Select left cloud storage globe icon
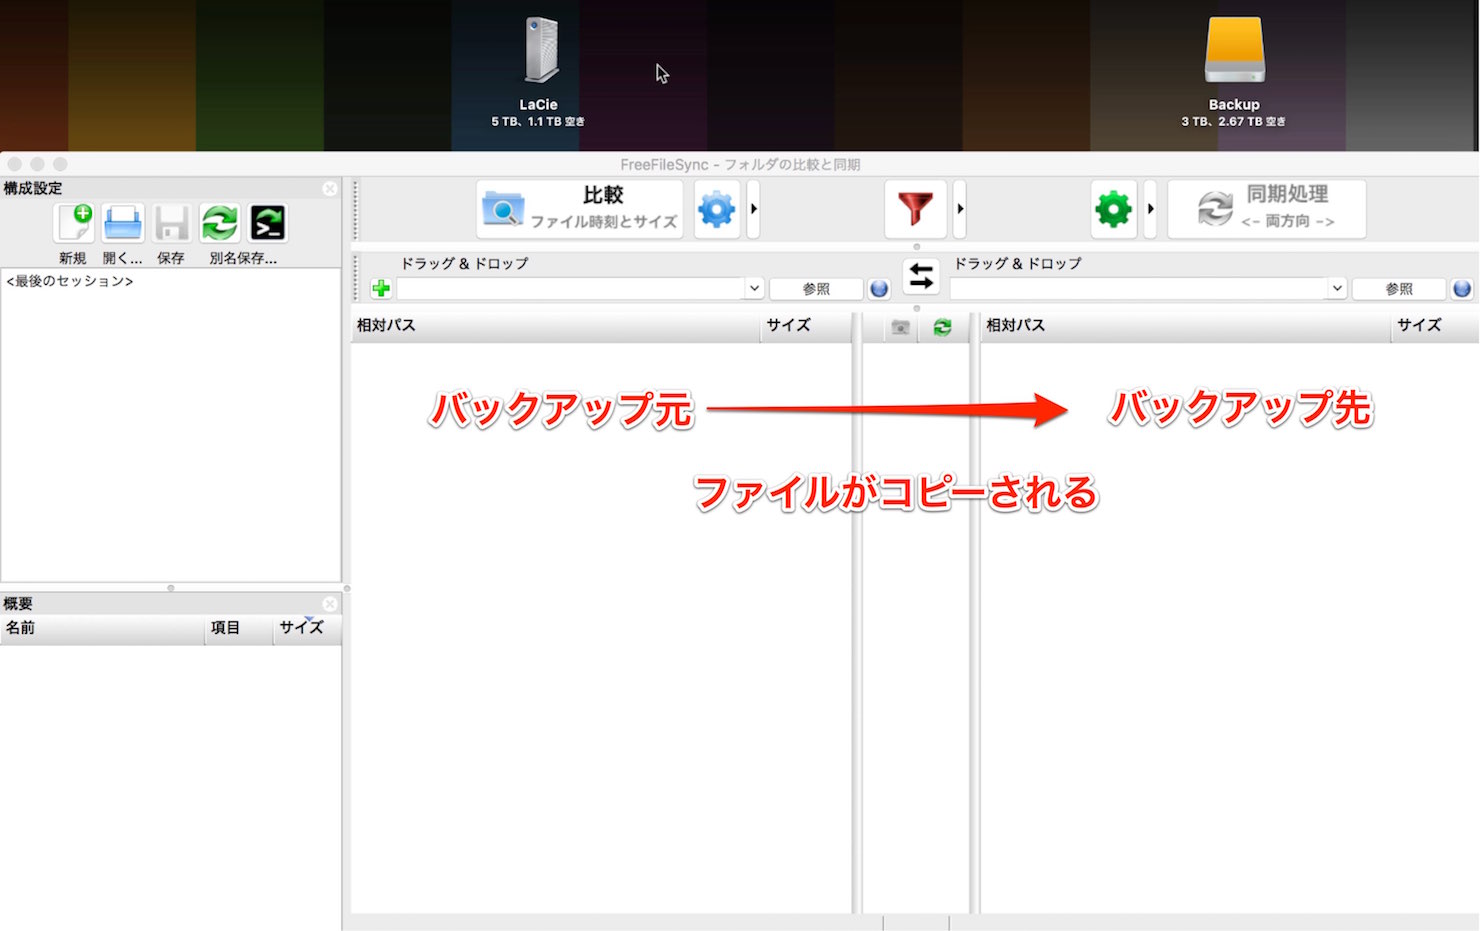The width and height of the screenshot is (1480, 931). click(x=879, y=289)
